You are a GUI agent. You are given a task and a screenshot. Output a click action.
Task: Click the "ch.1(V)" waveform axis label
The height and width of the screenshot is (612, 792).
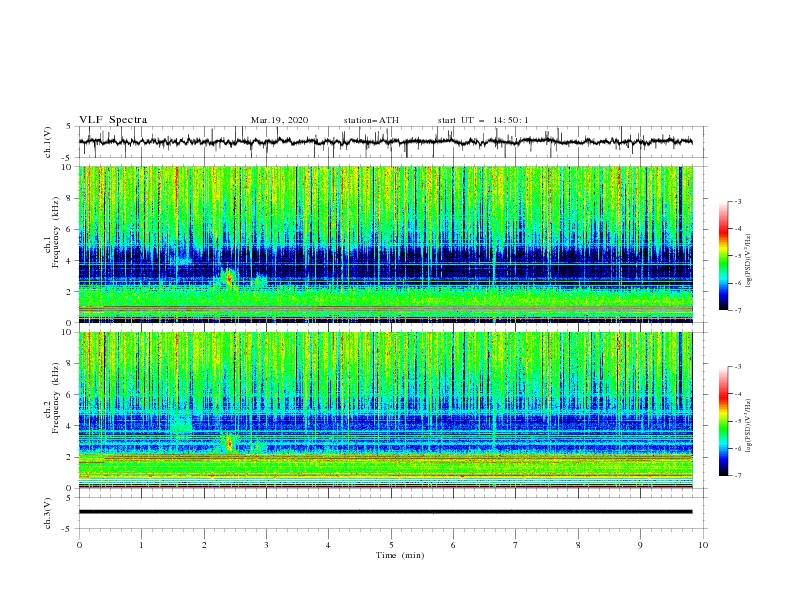pyautogui.click(x=48, y=142)
